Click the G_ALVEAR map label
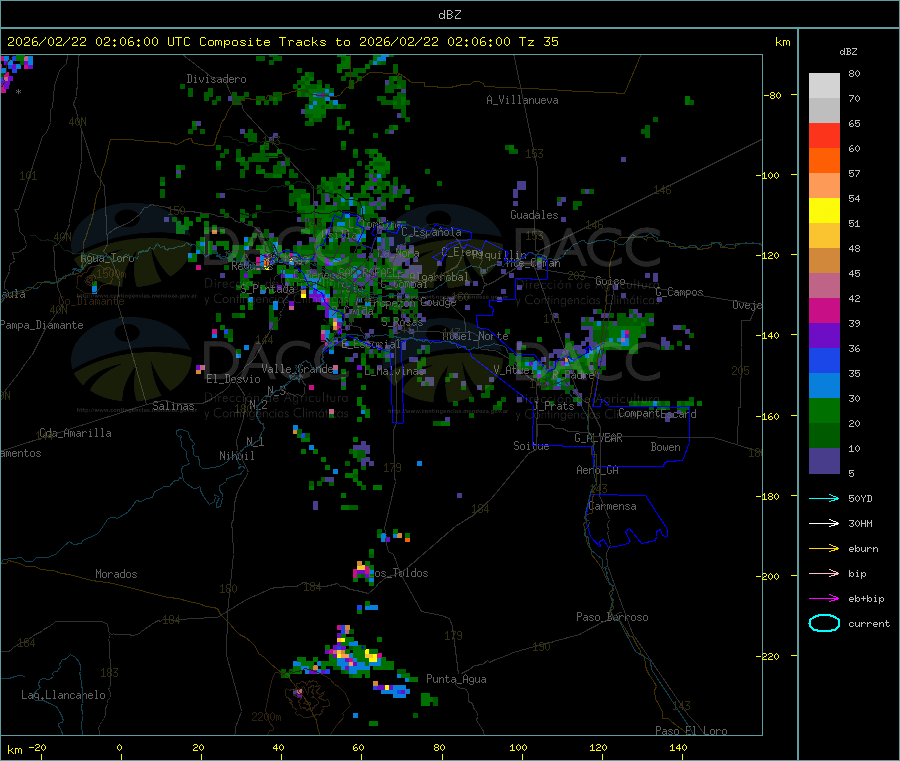 [598, 438]
